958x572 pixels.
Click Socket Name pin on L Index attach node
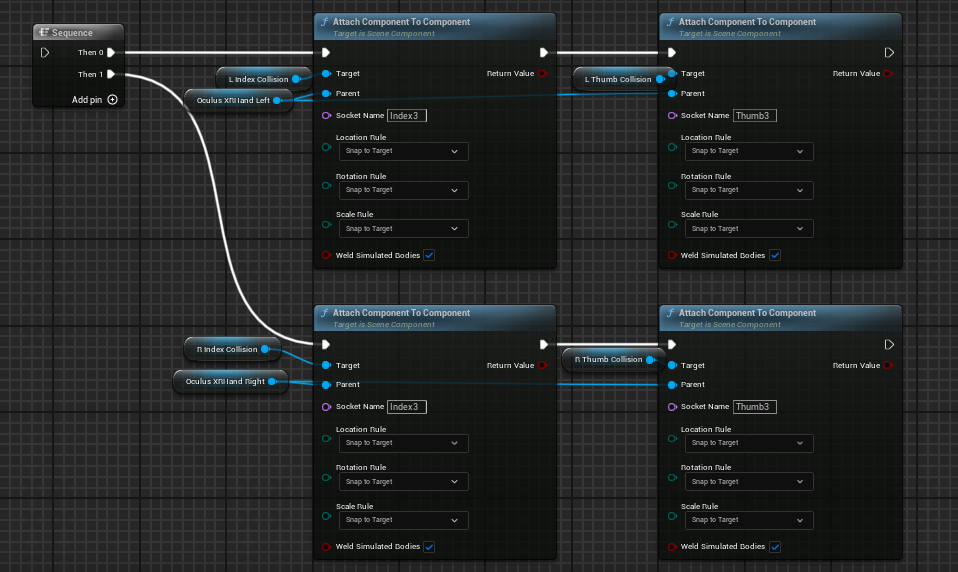coord(326,115)
